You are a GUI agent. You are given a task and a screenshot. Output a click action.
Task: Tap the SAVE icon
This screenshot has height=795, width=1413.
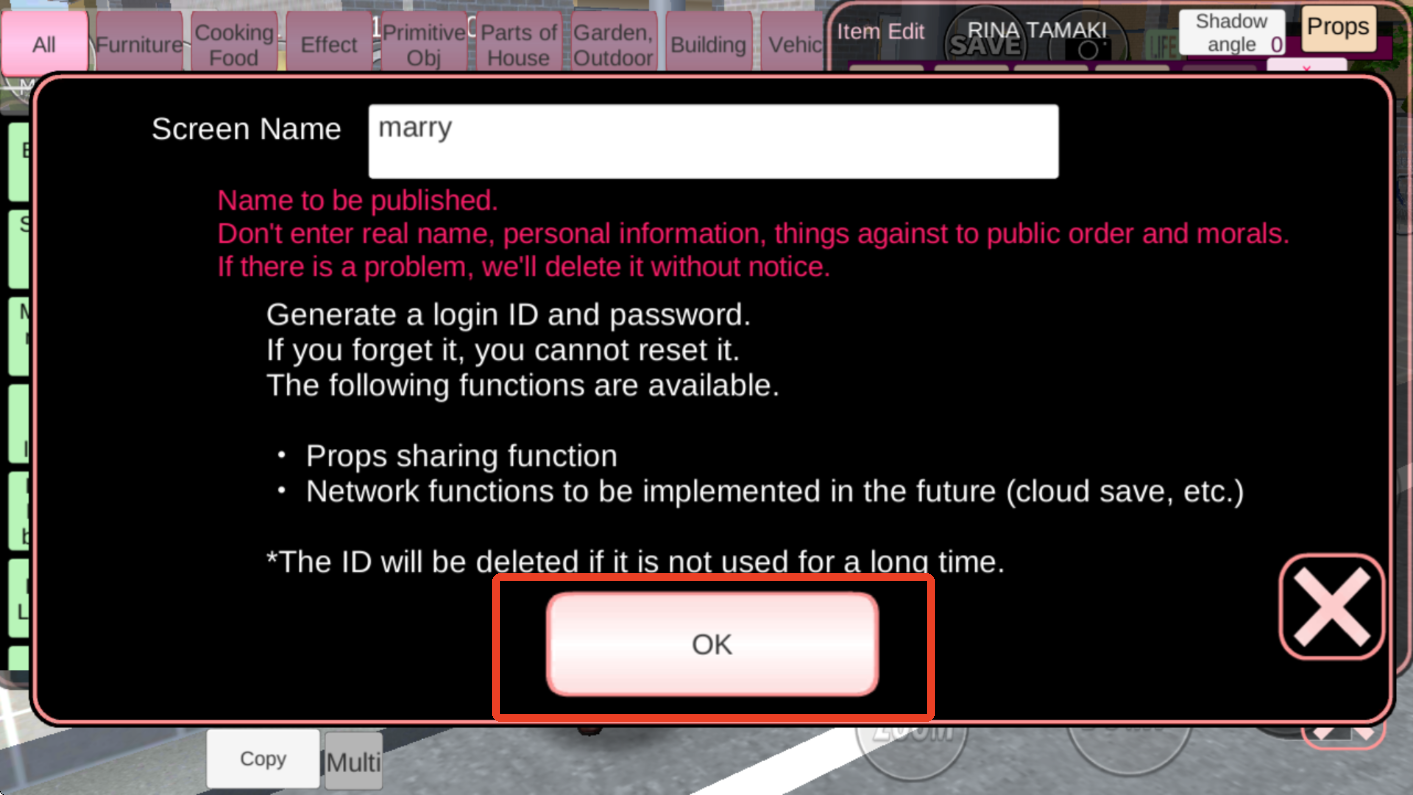[985, 45]
